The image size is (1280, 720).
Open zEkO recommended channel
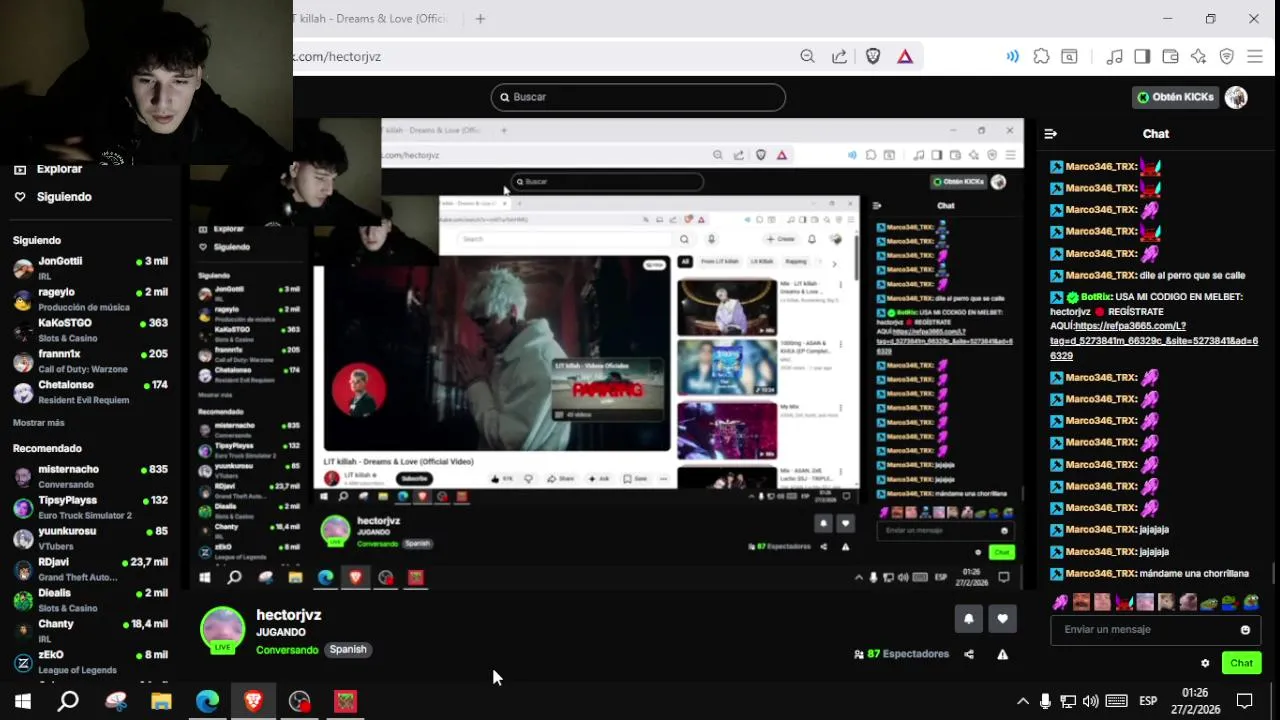(90, 662)
